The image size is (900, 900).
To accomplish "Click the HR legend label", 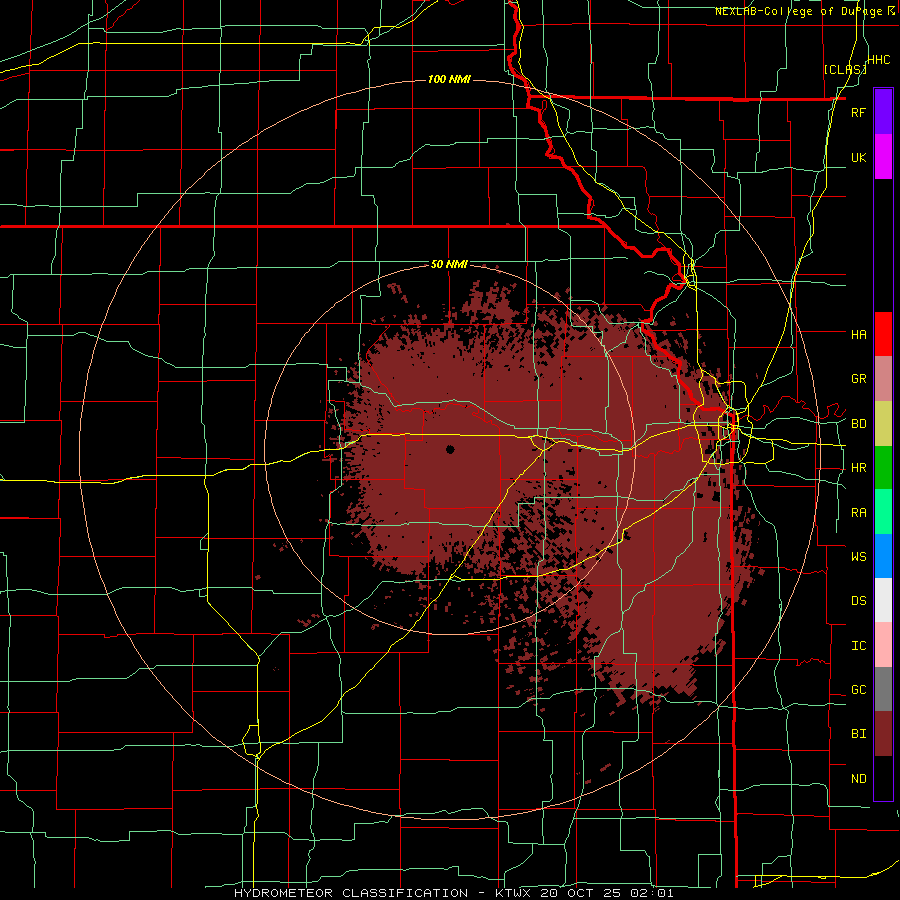I will (858, 468).
